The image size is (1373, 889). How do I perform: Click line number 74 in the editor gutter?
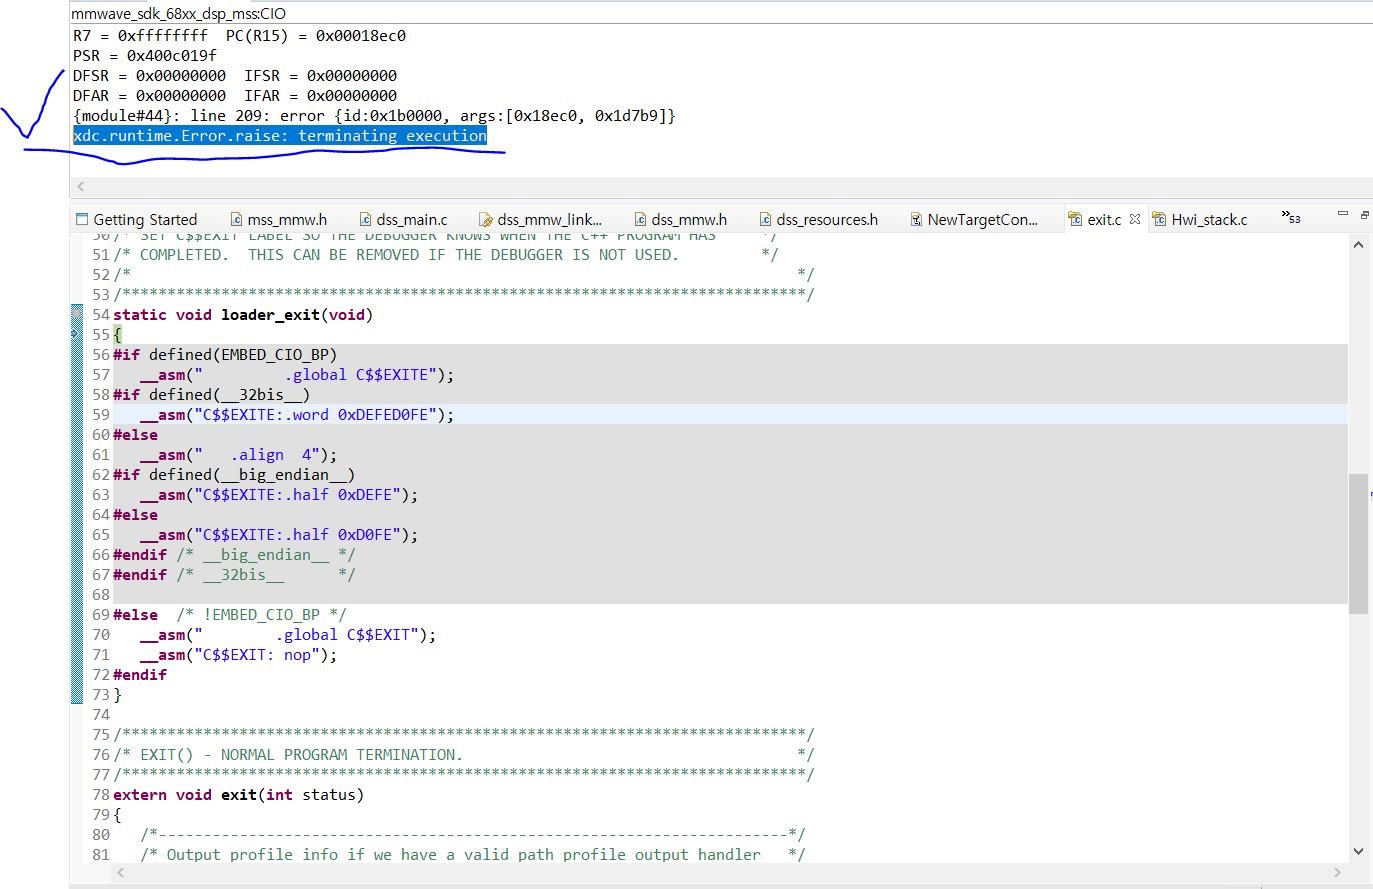coord(100,714)
